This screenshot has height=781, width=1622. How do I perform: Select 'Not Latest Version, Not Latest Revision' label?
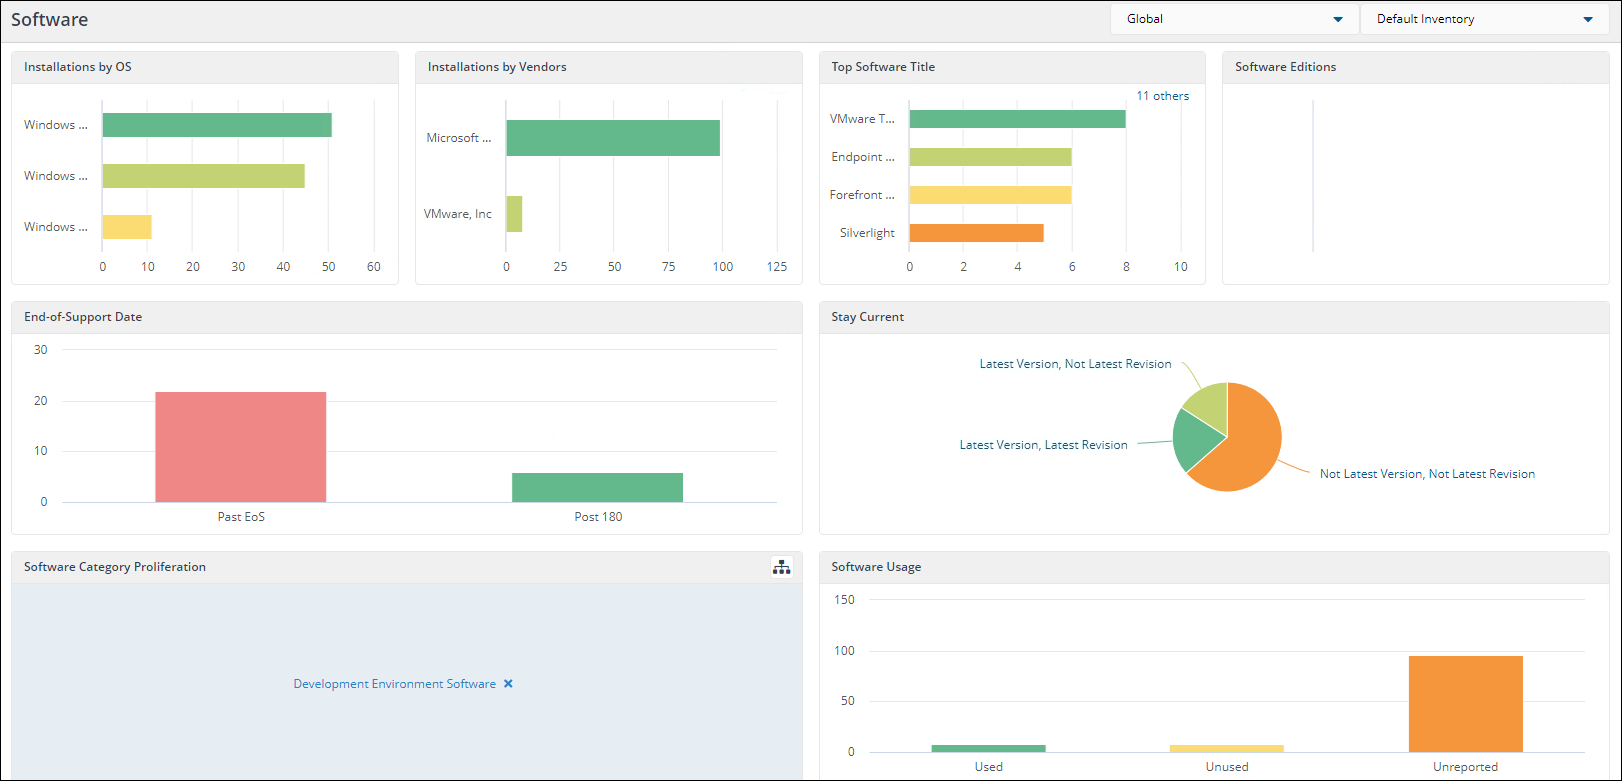tap(1427, 474)
